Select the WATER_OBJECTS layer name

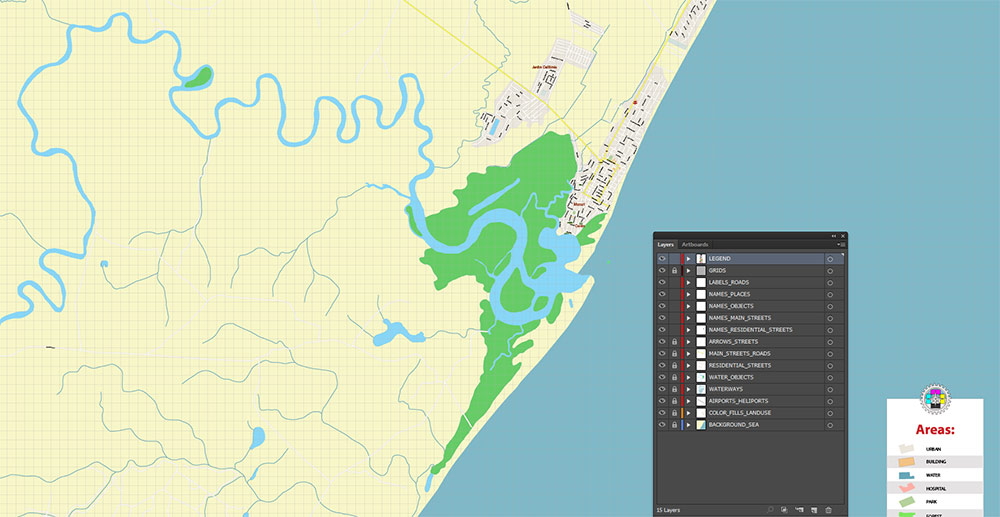tap(731, 377)
